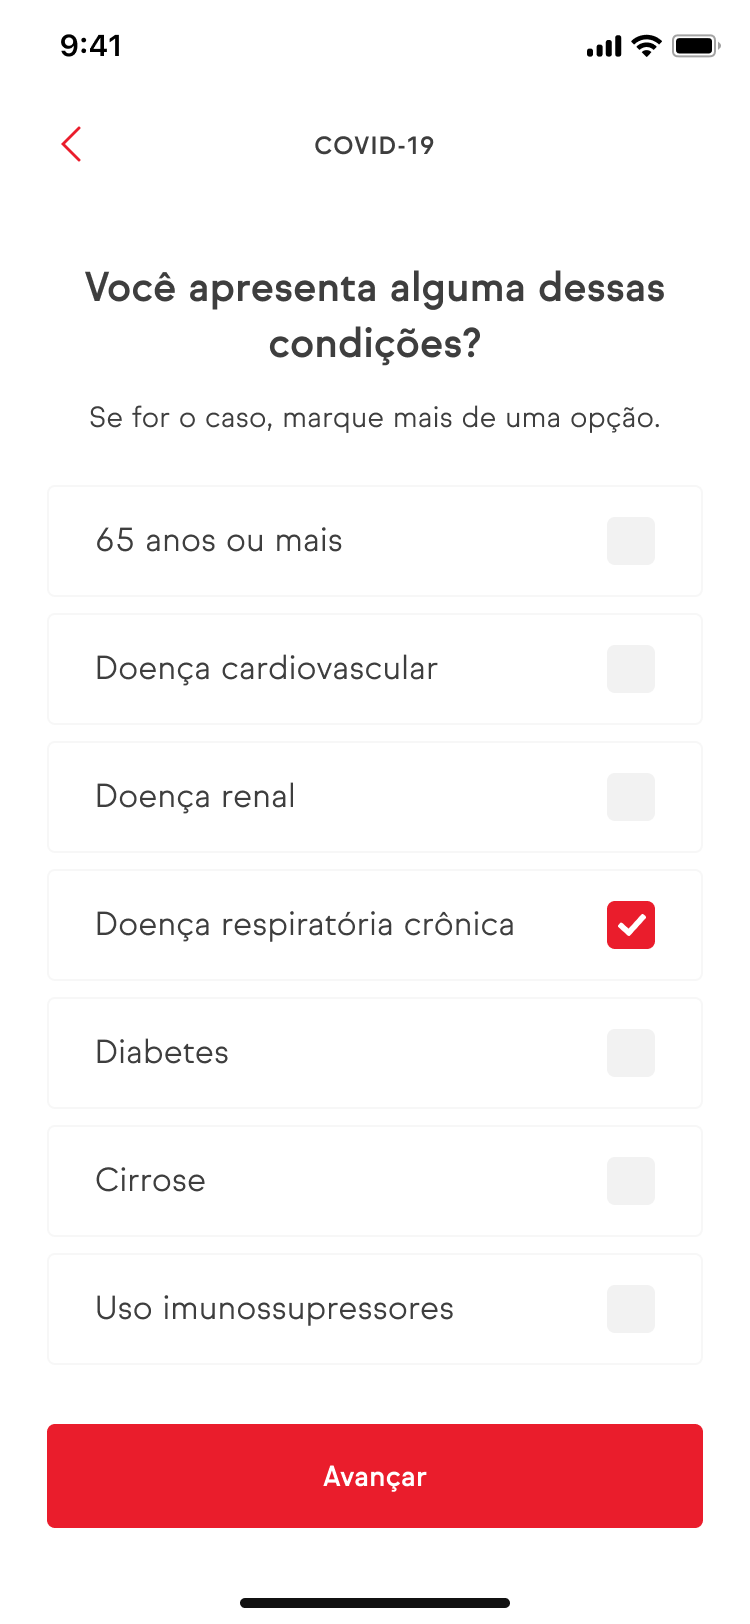Image resolution: width=750 pixels, height=1624 pixels.
Task: Tap the red back arrow icon
Action: pos(71,145)
